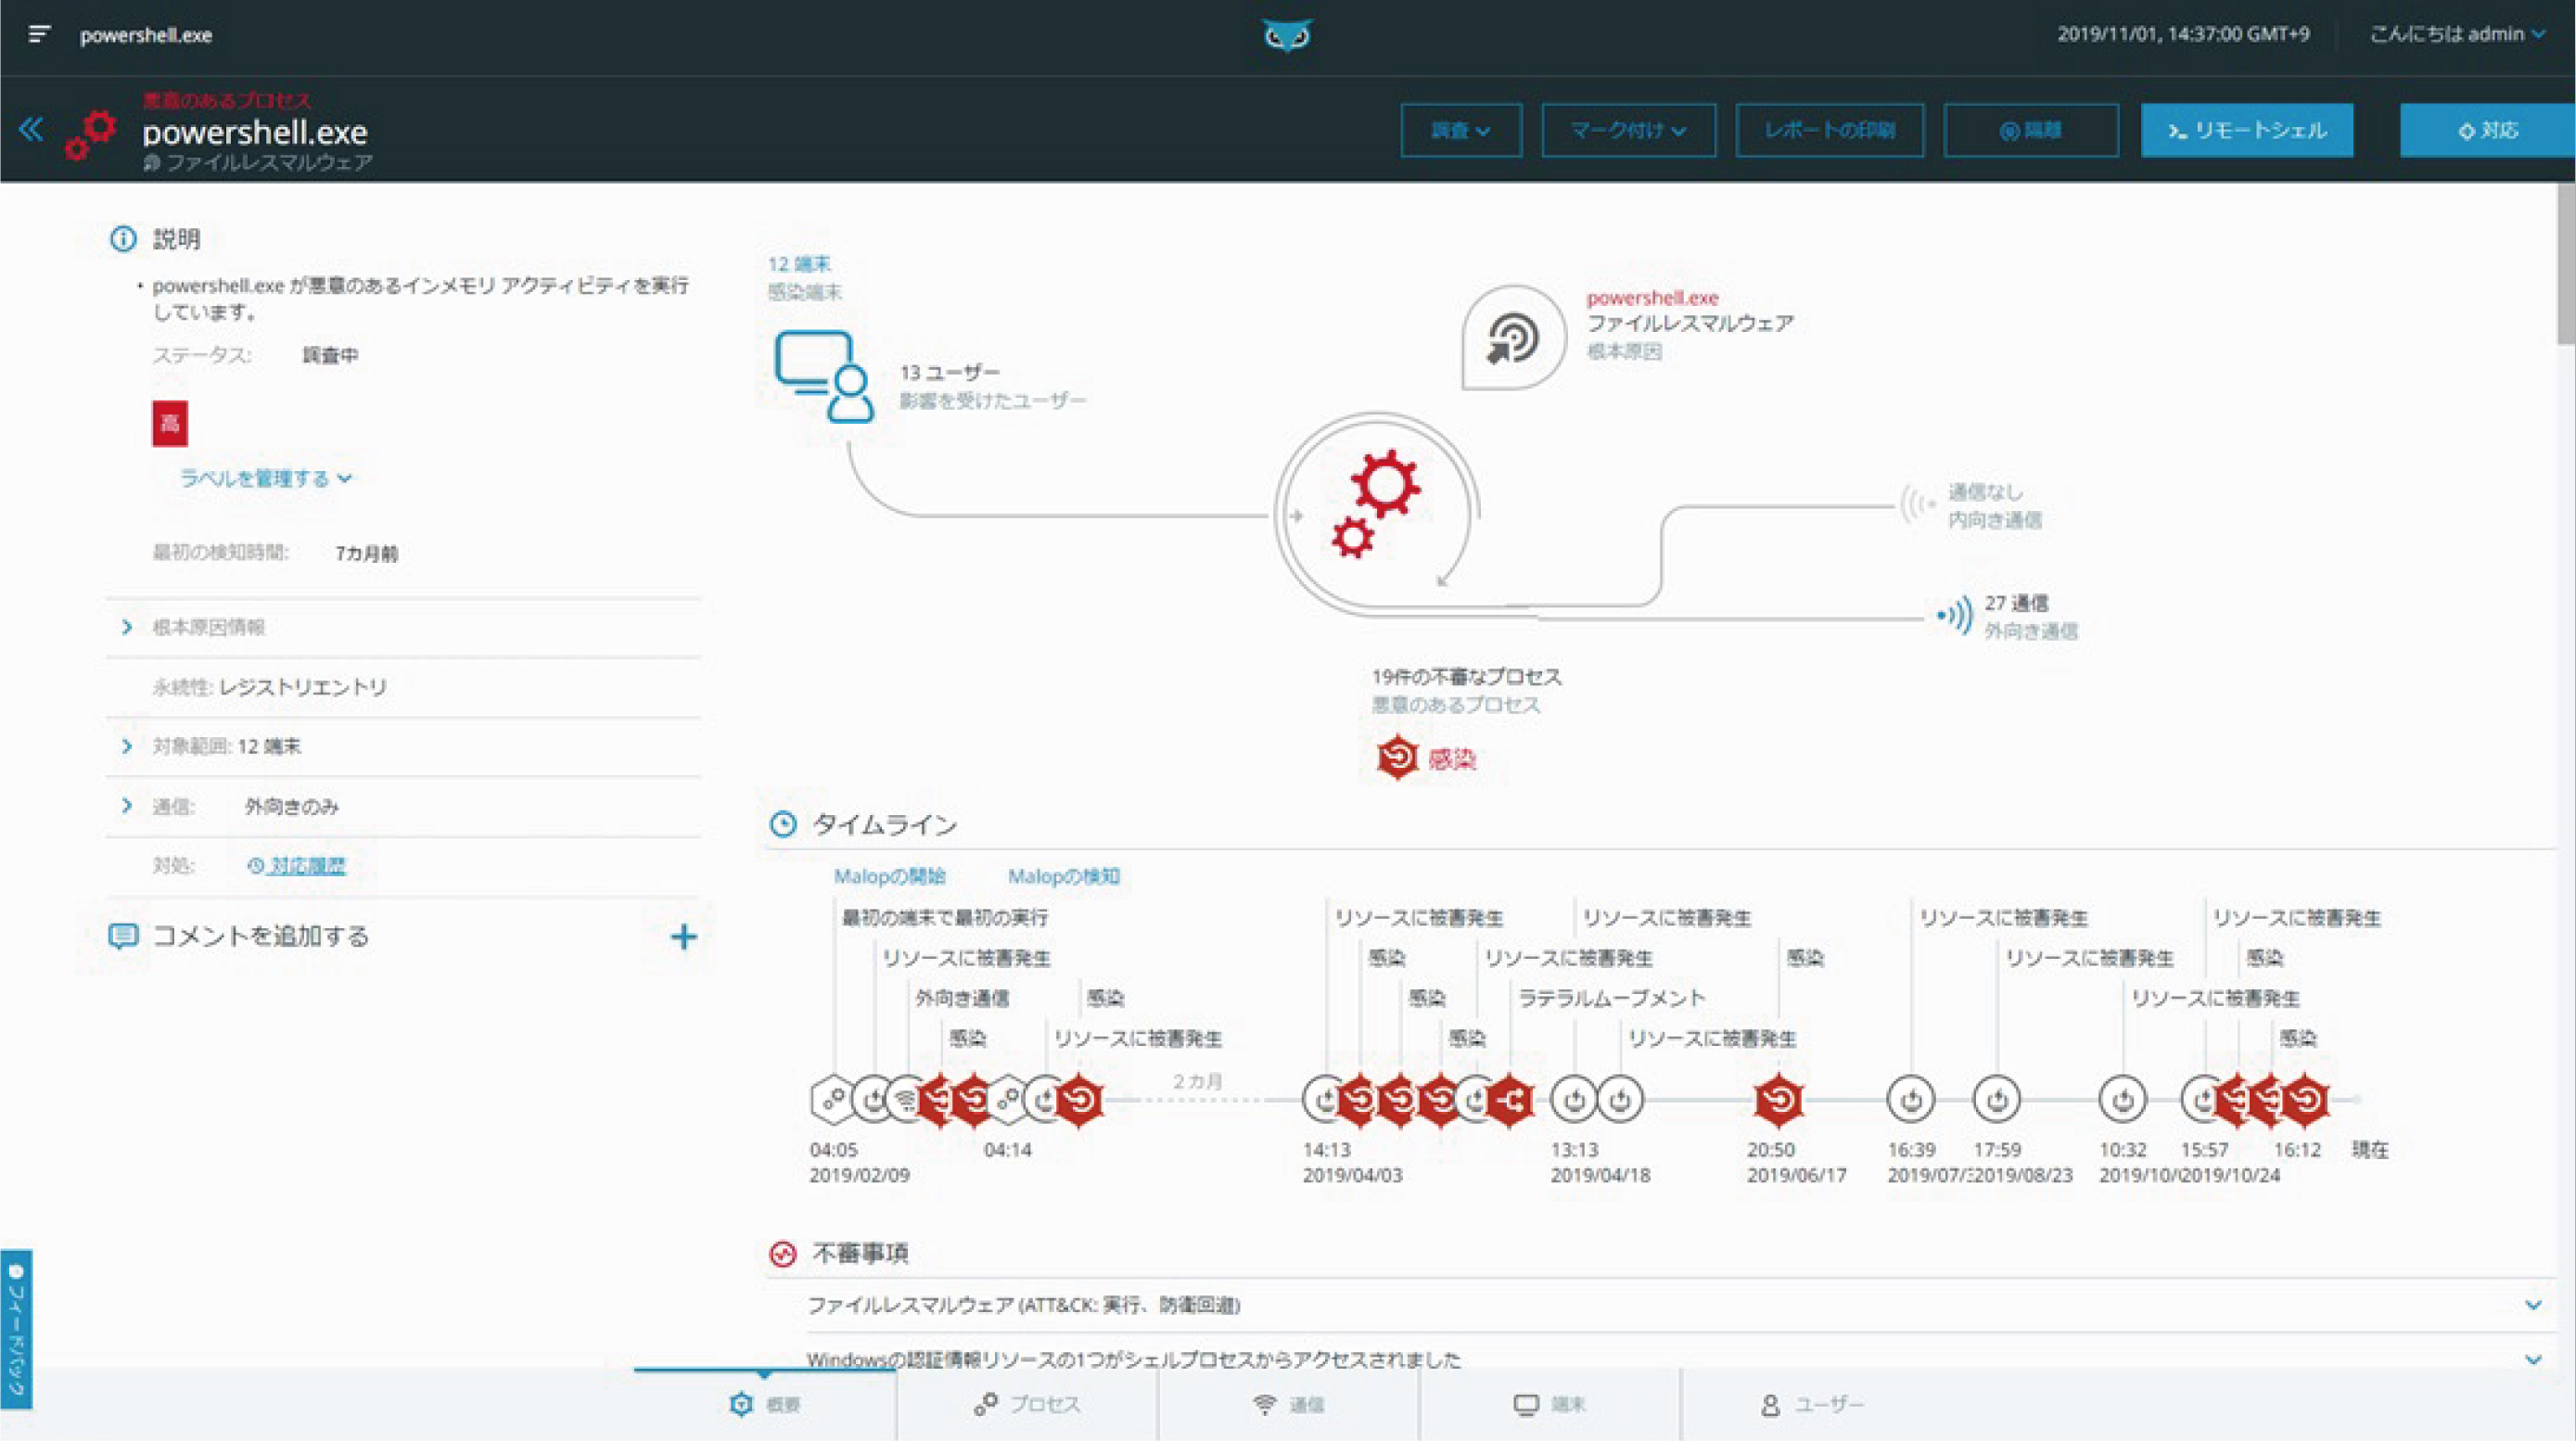Open the ラベルを管理する dropdown
2576x1441 pixels.
pos(266,478)
